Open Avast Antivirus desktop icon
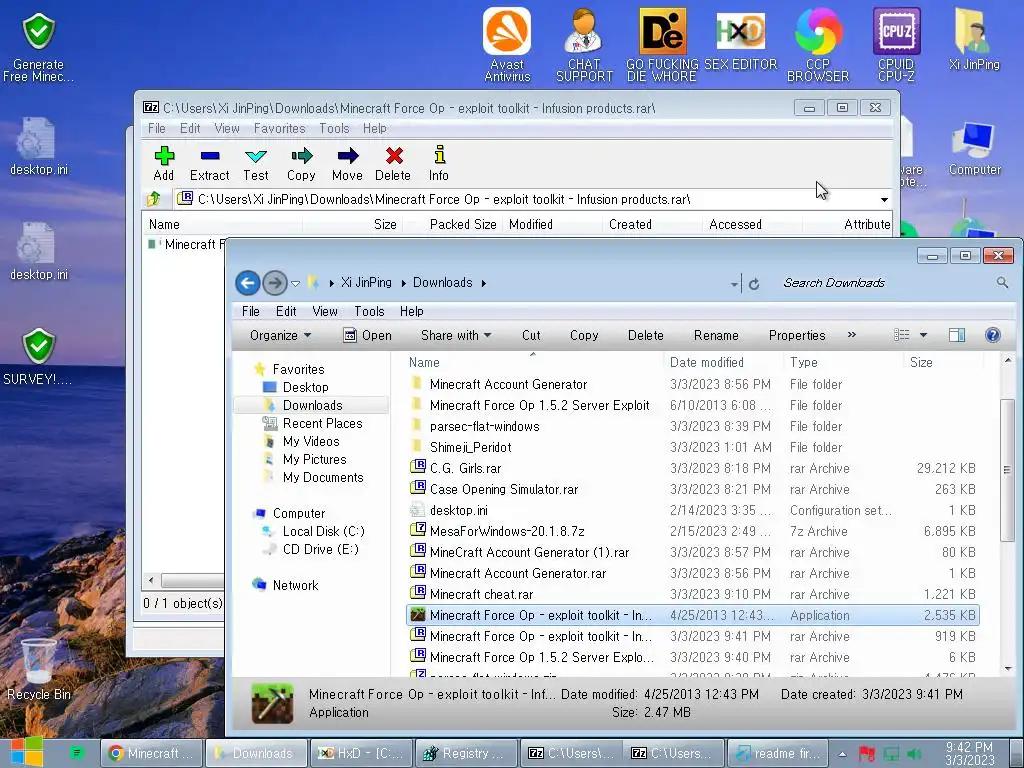 507,44
